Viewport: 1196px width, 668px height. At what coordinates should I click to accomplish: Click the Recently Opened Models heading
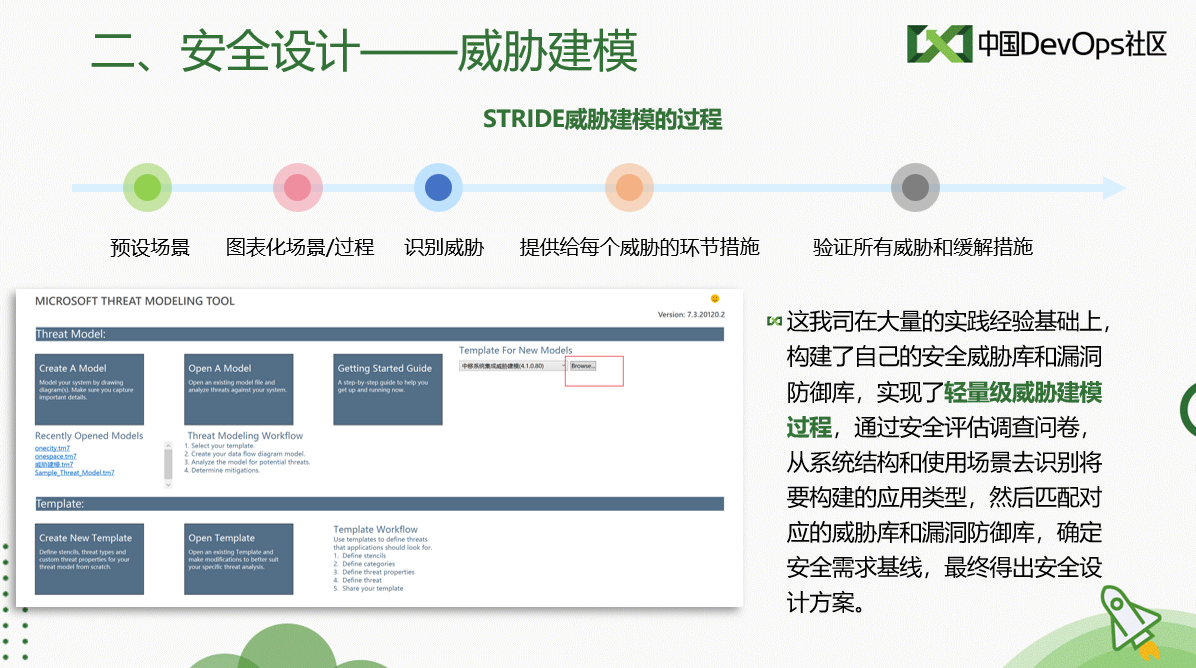[x=89, y=436]
